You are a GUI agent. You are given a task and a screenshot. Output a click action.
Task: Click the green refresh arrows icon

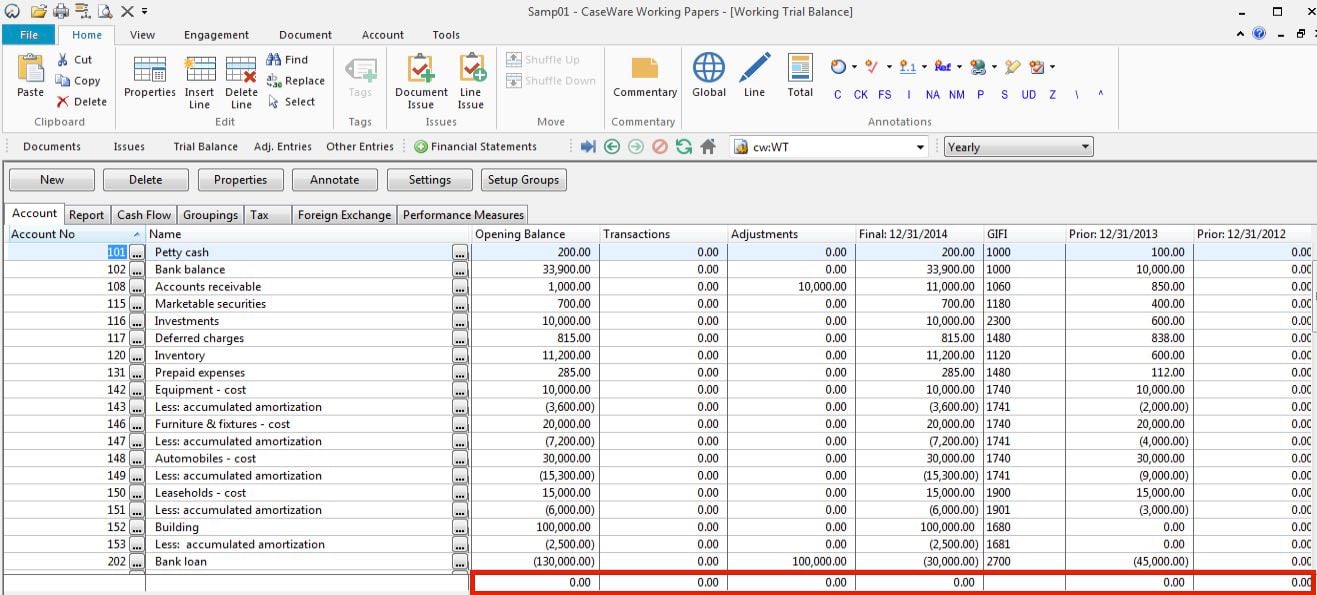pyautogui.click(x=684, y=146)
